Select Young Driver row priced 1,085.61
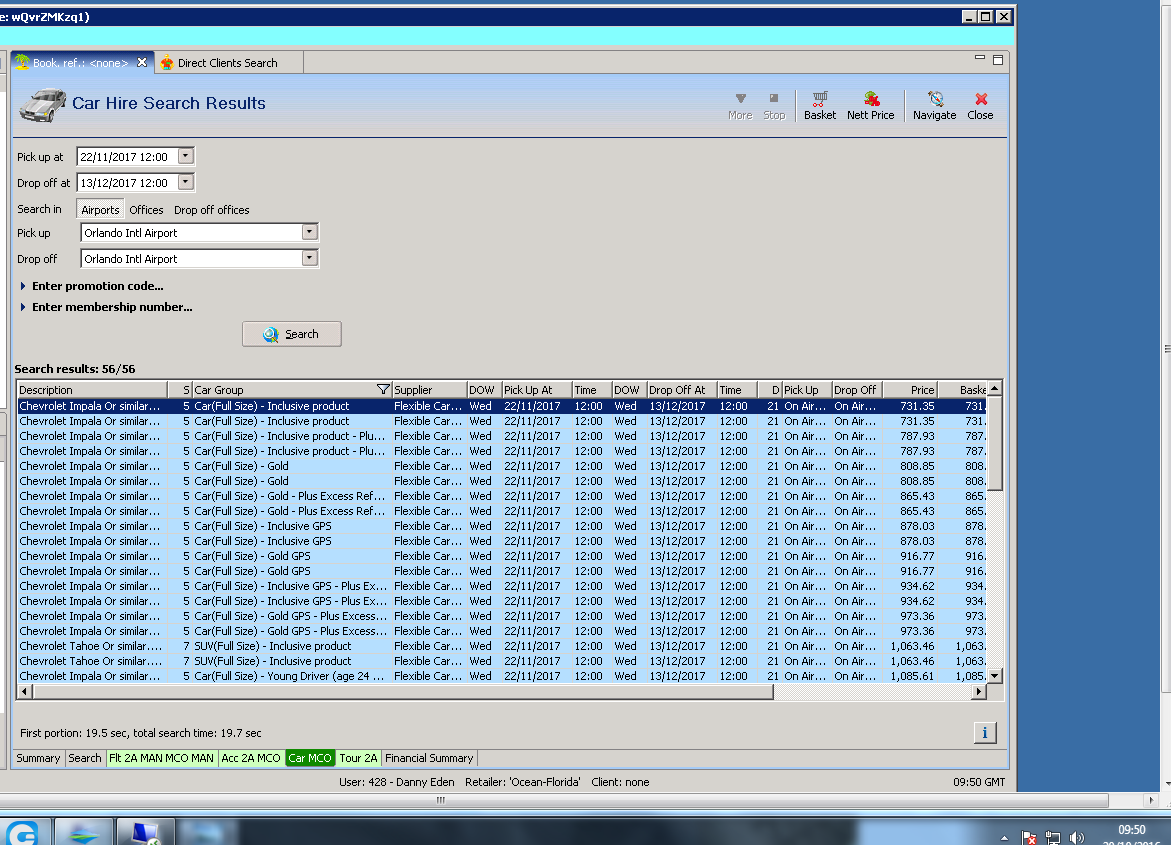 tap(502, 675)
